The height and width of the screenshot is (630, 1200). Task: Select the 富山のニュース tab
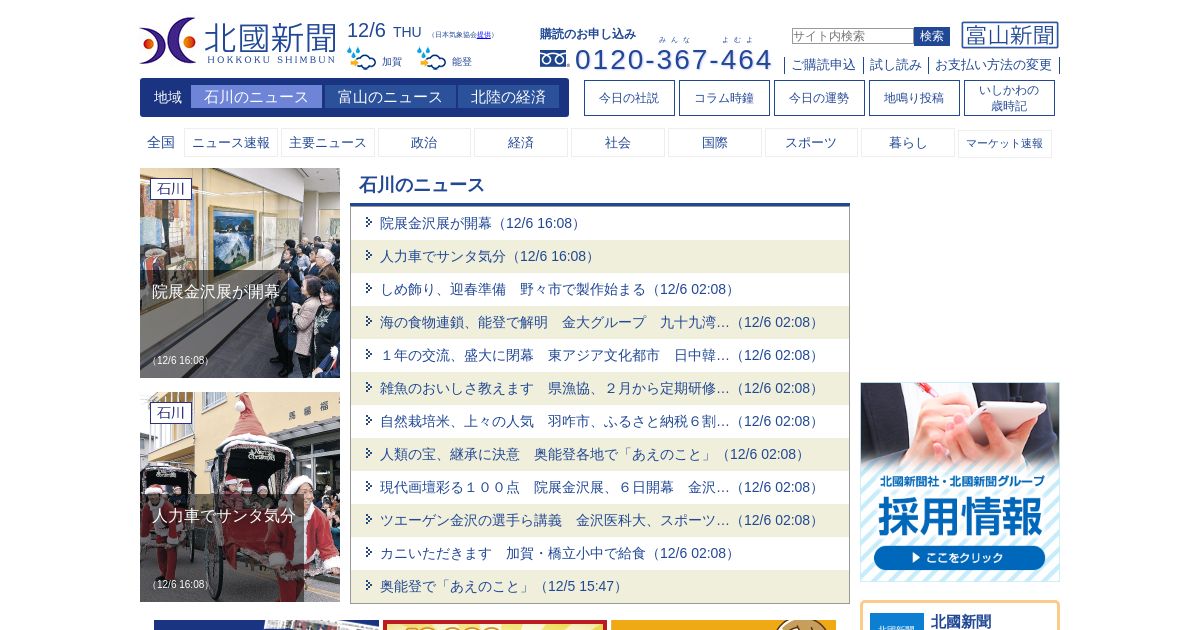tap(390, 97)
